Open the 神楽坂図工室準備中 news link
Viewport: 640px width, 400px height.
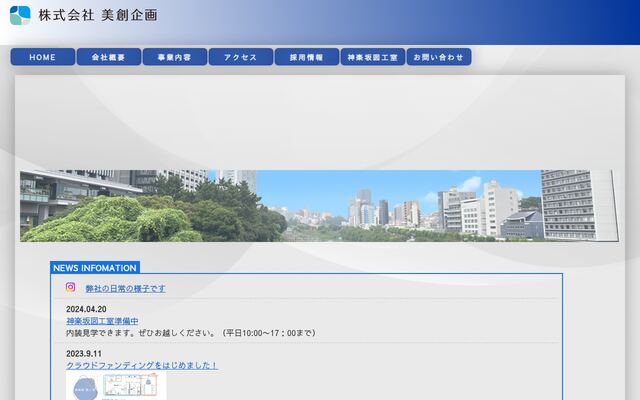(102, 321)
